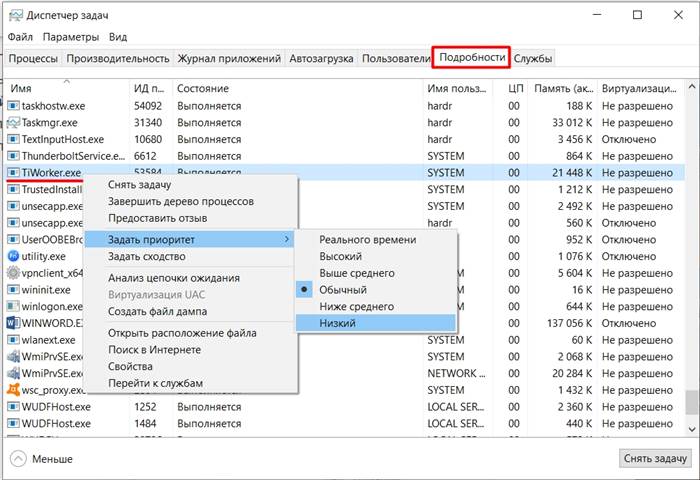The image size is (700, 480).
Task: Click the orange wsc_proxy.exe icon
Action: (x=13, y=390)
